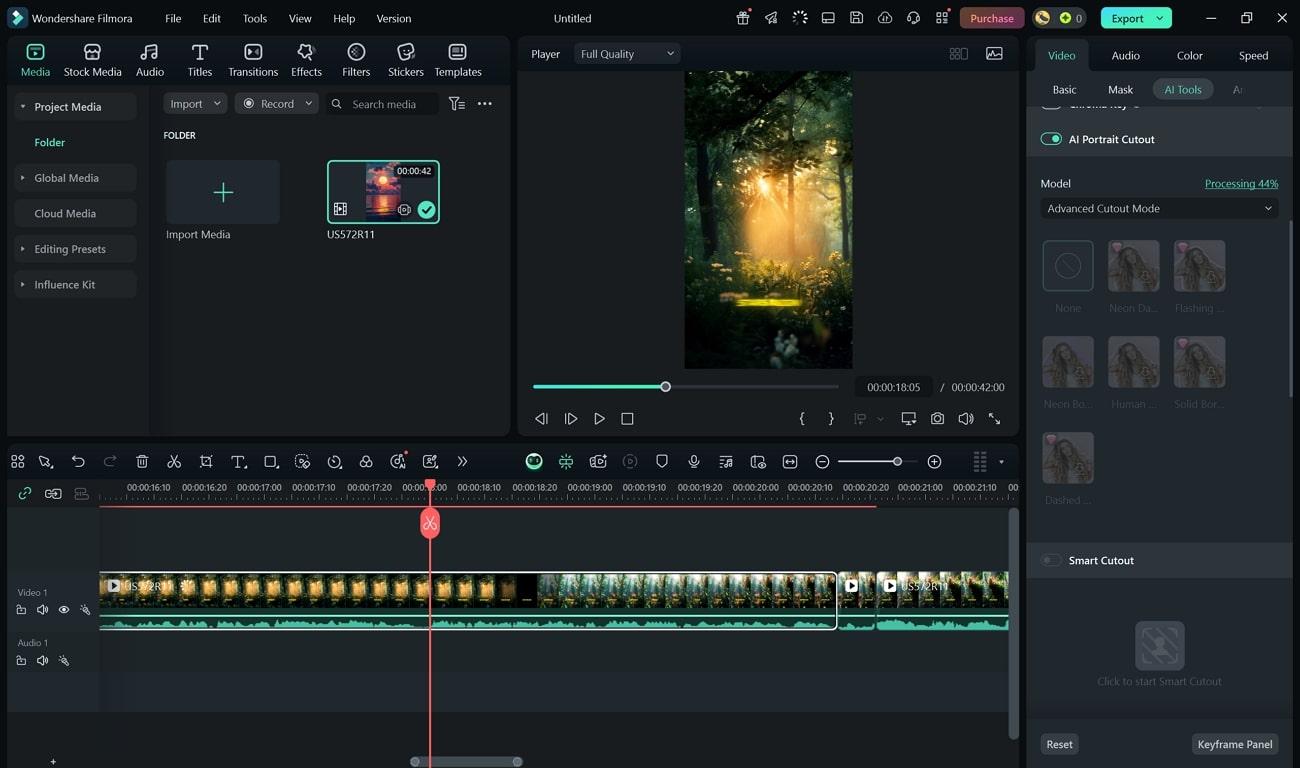Image resolution: width=1300 pixels, height=768 pixels.
Task: Open the Import dropdown
Action: 195,104
